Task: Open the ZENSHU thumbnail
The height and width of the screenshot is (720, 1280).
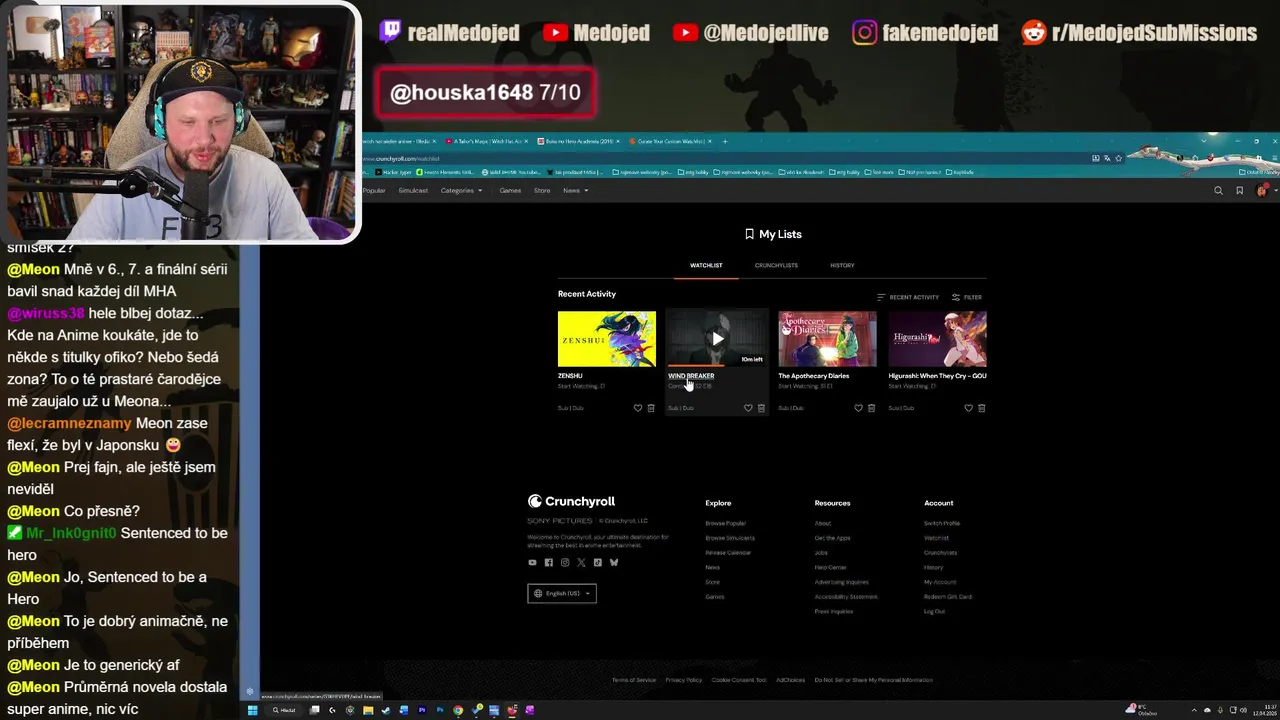Action: [x=607, y=339]
